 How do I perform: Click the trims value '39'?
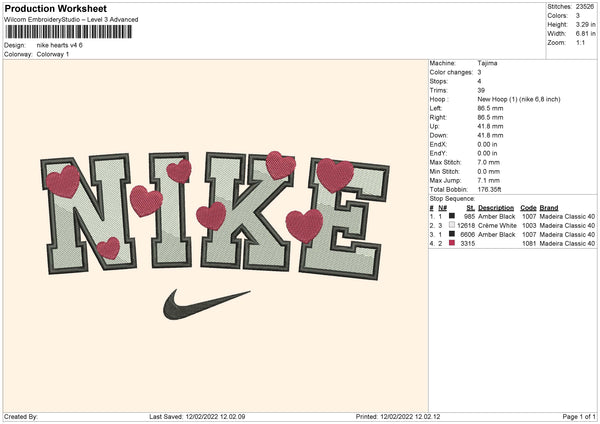click(x=481, y=90)
